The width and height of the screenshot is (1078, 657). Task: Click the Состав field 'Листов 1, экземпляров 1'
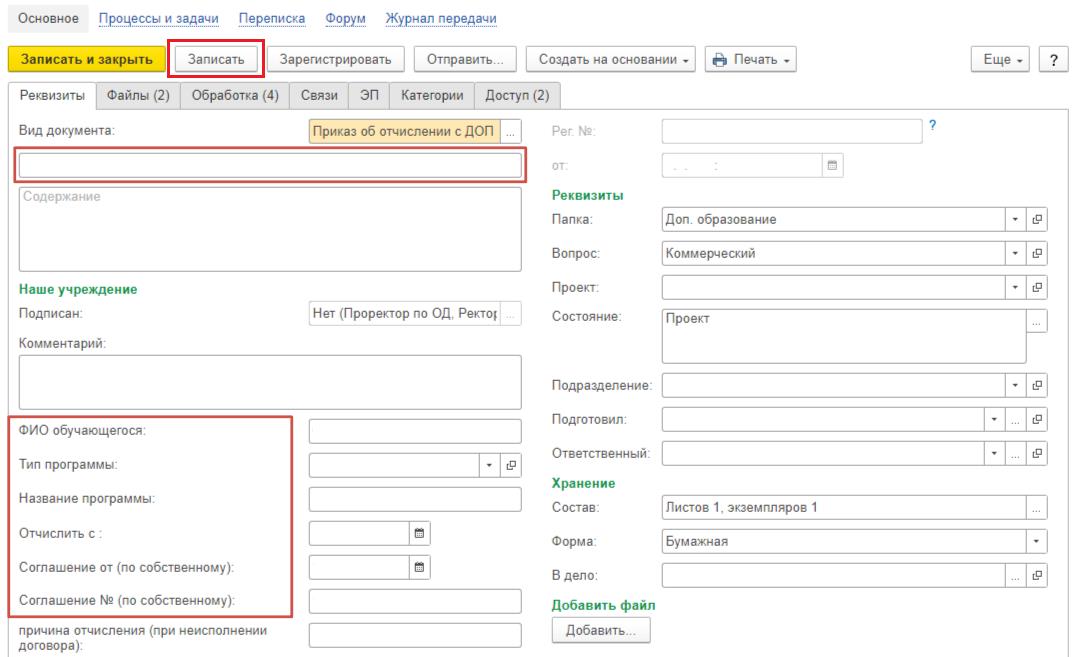click(844, 507)
